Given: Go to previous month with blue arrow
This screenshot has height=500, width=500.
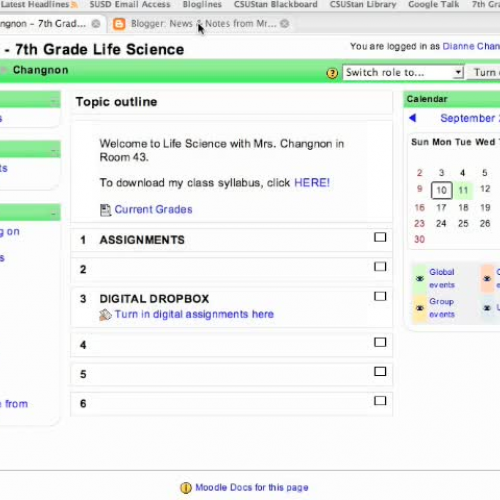Looking at the screenshot, I should pos(413,118).
